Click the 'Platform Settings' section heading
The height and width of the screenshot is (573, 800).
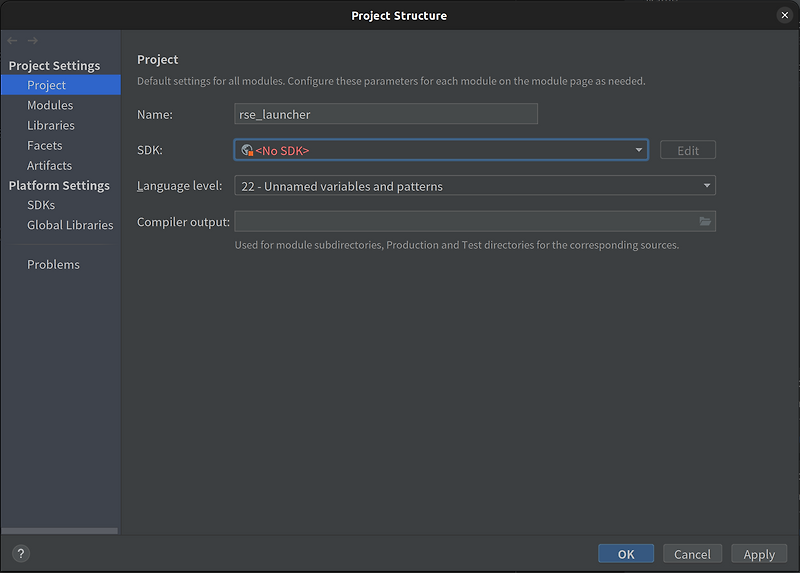click(x=59, y=185)
